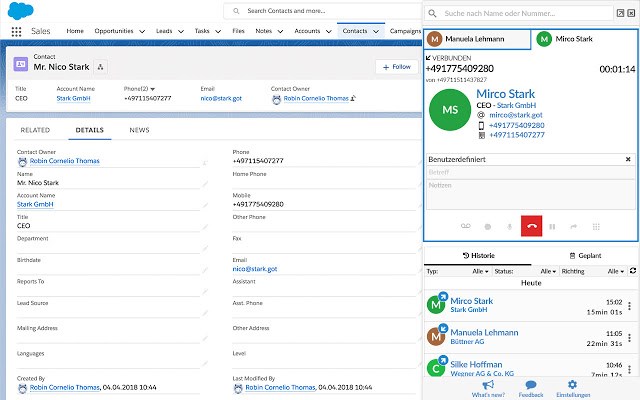Select the Historie tab

tap(478, 256)
